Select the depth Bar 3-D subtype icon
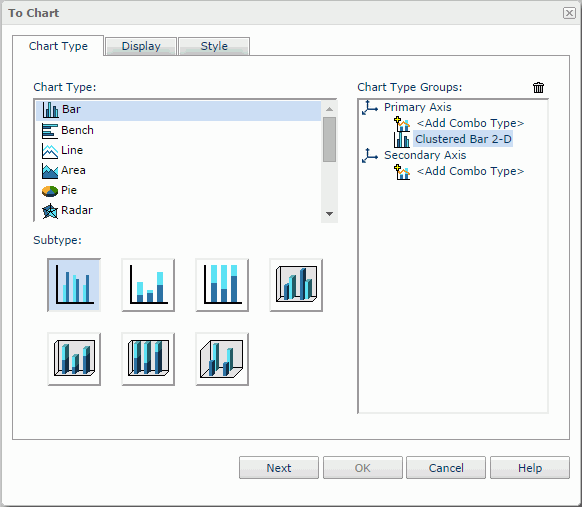 [x=222, y=359]
